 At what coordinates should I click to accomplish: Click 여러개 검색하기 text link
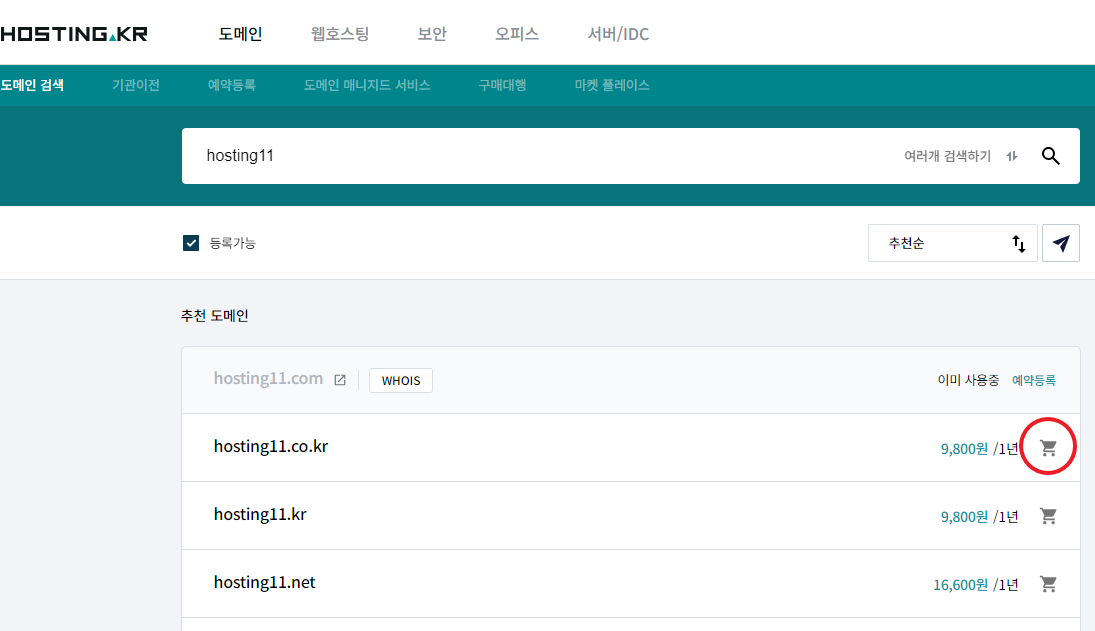[x=947, y=156]
